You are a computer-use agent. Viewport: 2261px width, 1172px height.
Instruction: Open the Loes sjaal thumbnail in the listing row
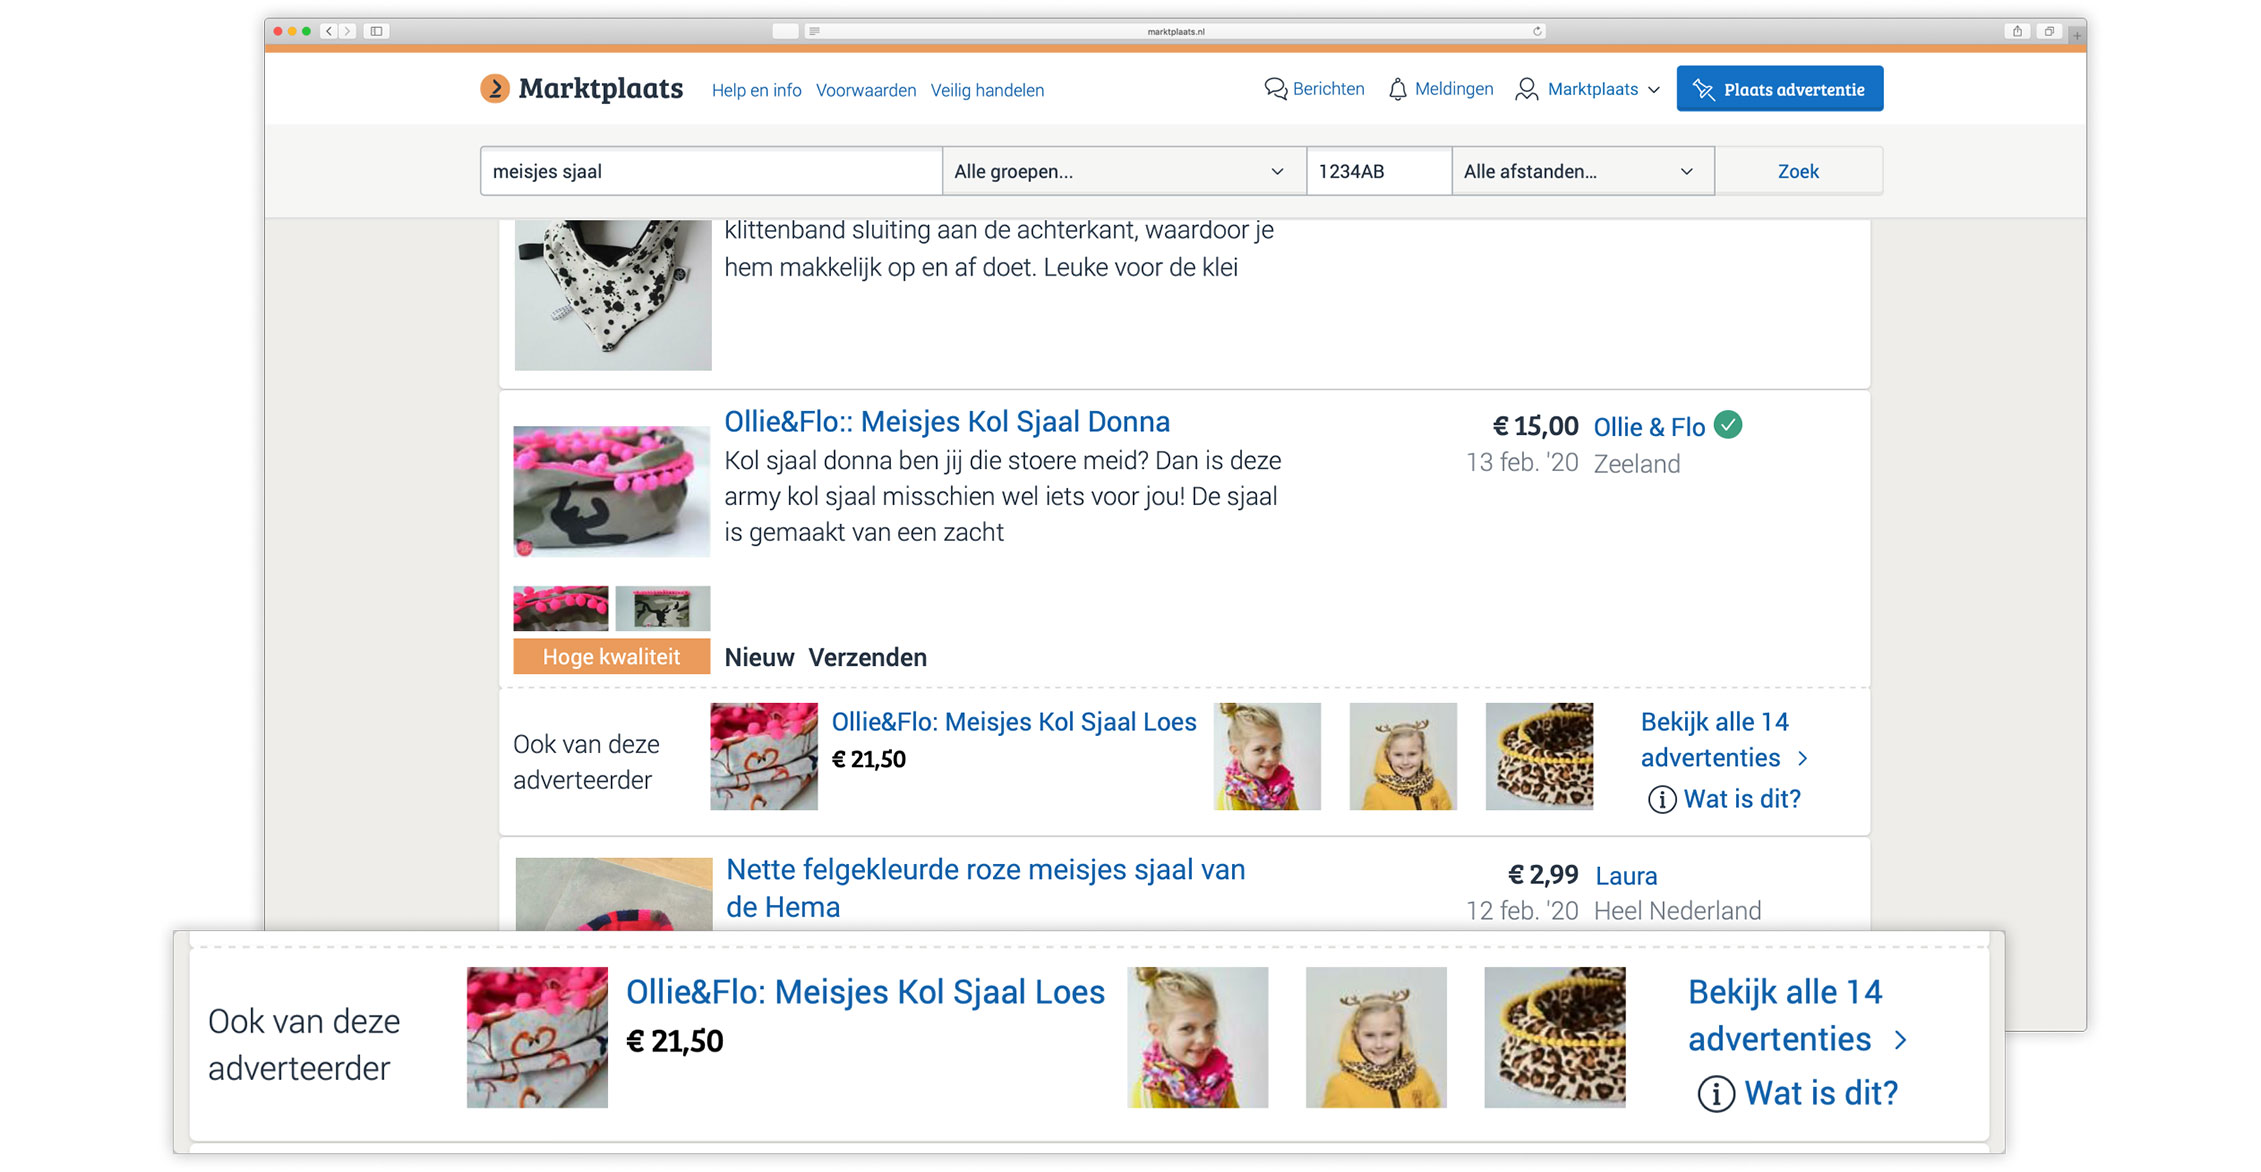pos(764,756)
